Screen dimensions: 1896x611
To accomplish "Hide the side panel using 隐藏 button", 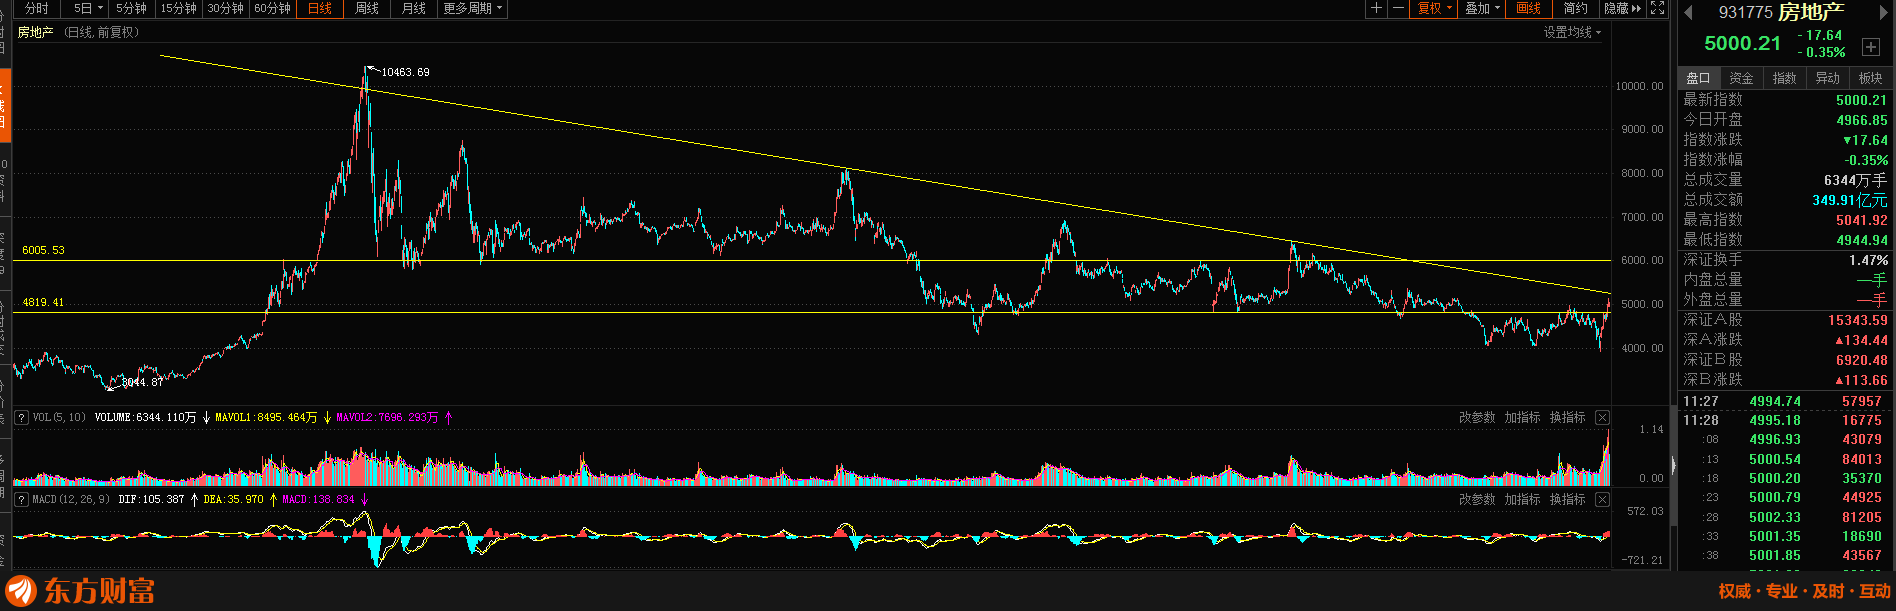I will pyautogui.click(x=1622, y=8).
